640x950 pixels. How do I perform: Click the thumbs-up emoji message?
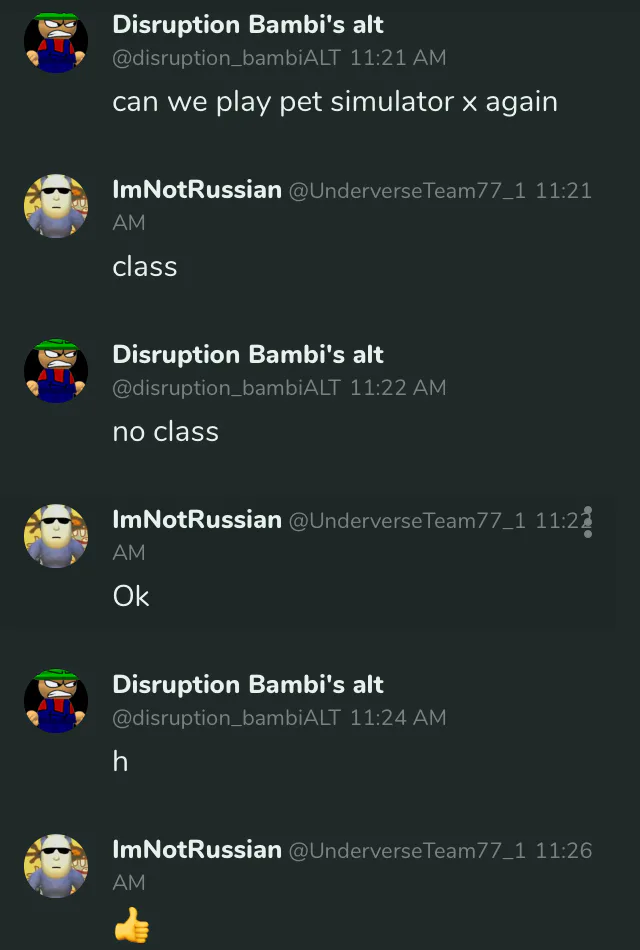click(131, 926)
